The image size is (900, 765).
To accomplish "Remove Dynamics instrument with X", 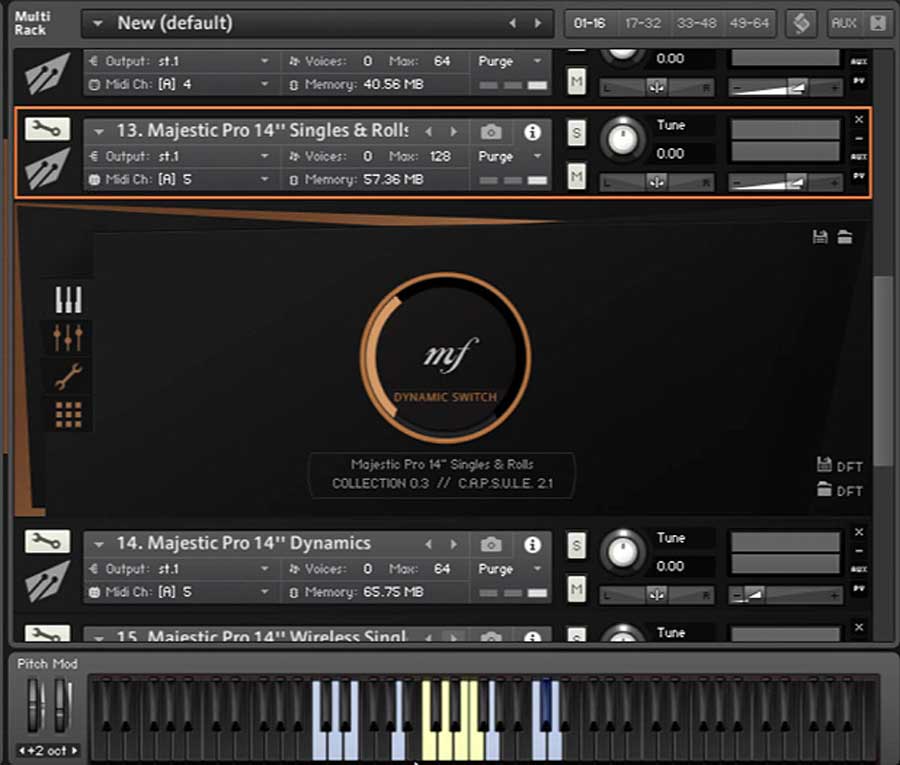I will (x=859, y=532).
